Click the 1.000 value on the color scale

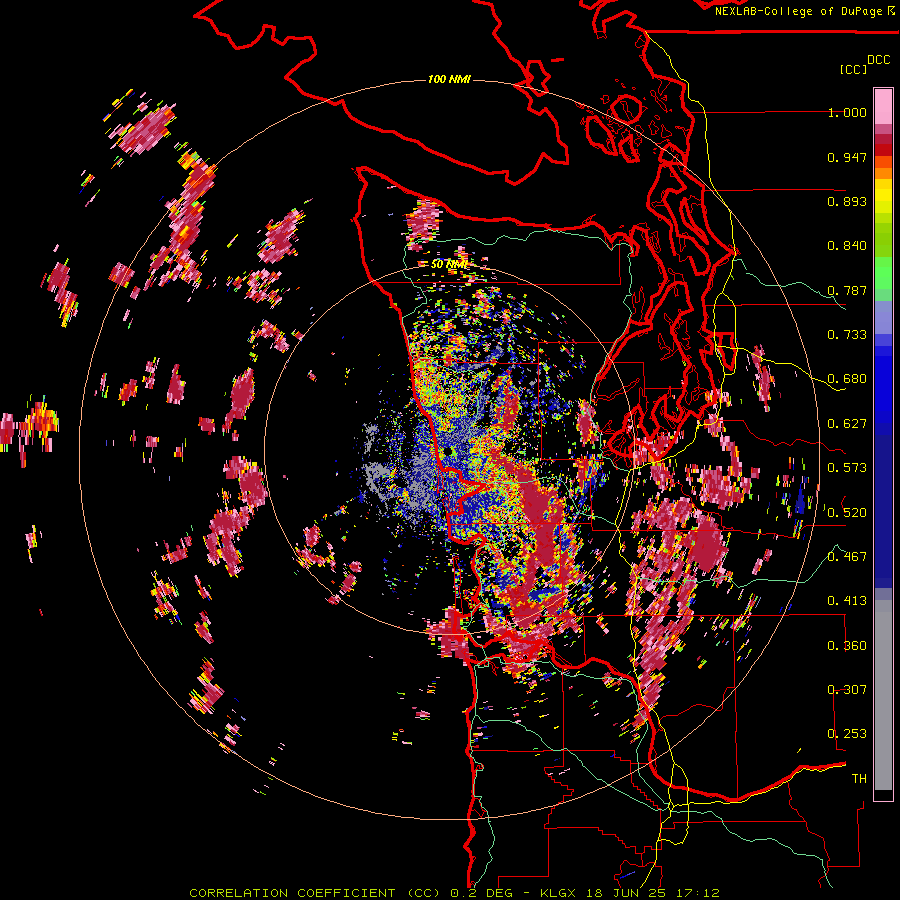847,112
